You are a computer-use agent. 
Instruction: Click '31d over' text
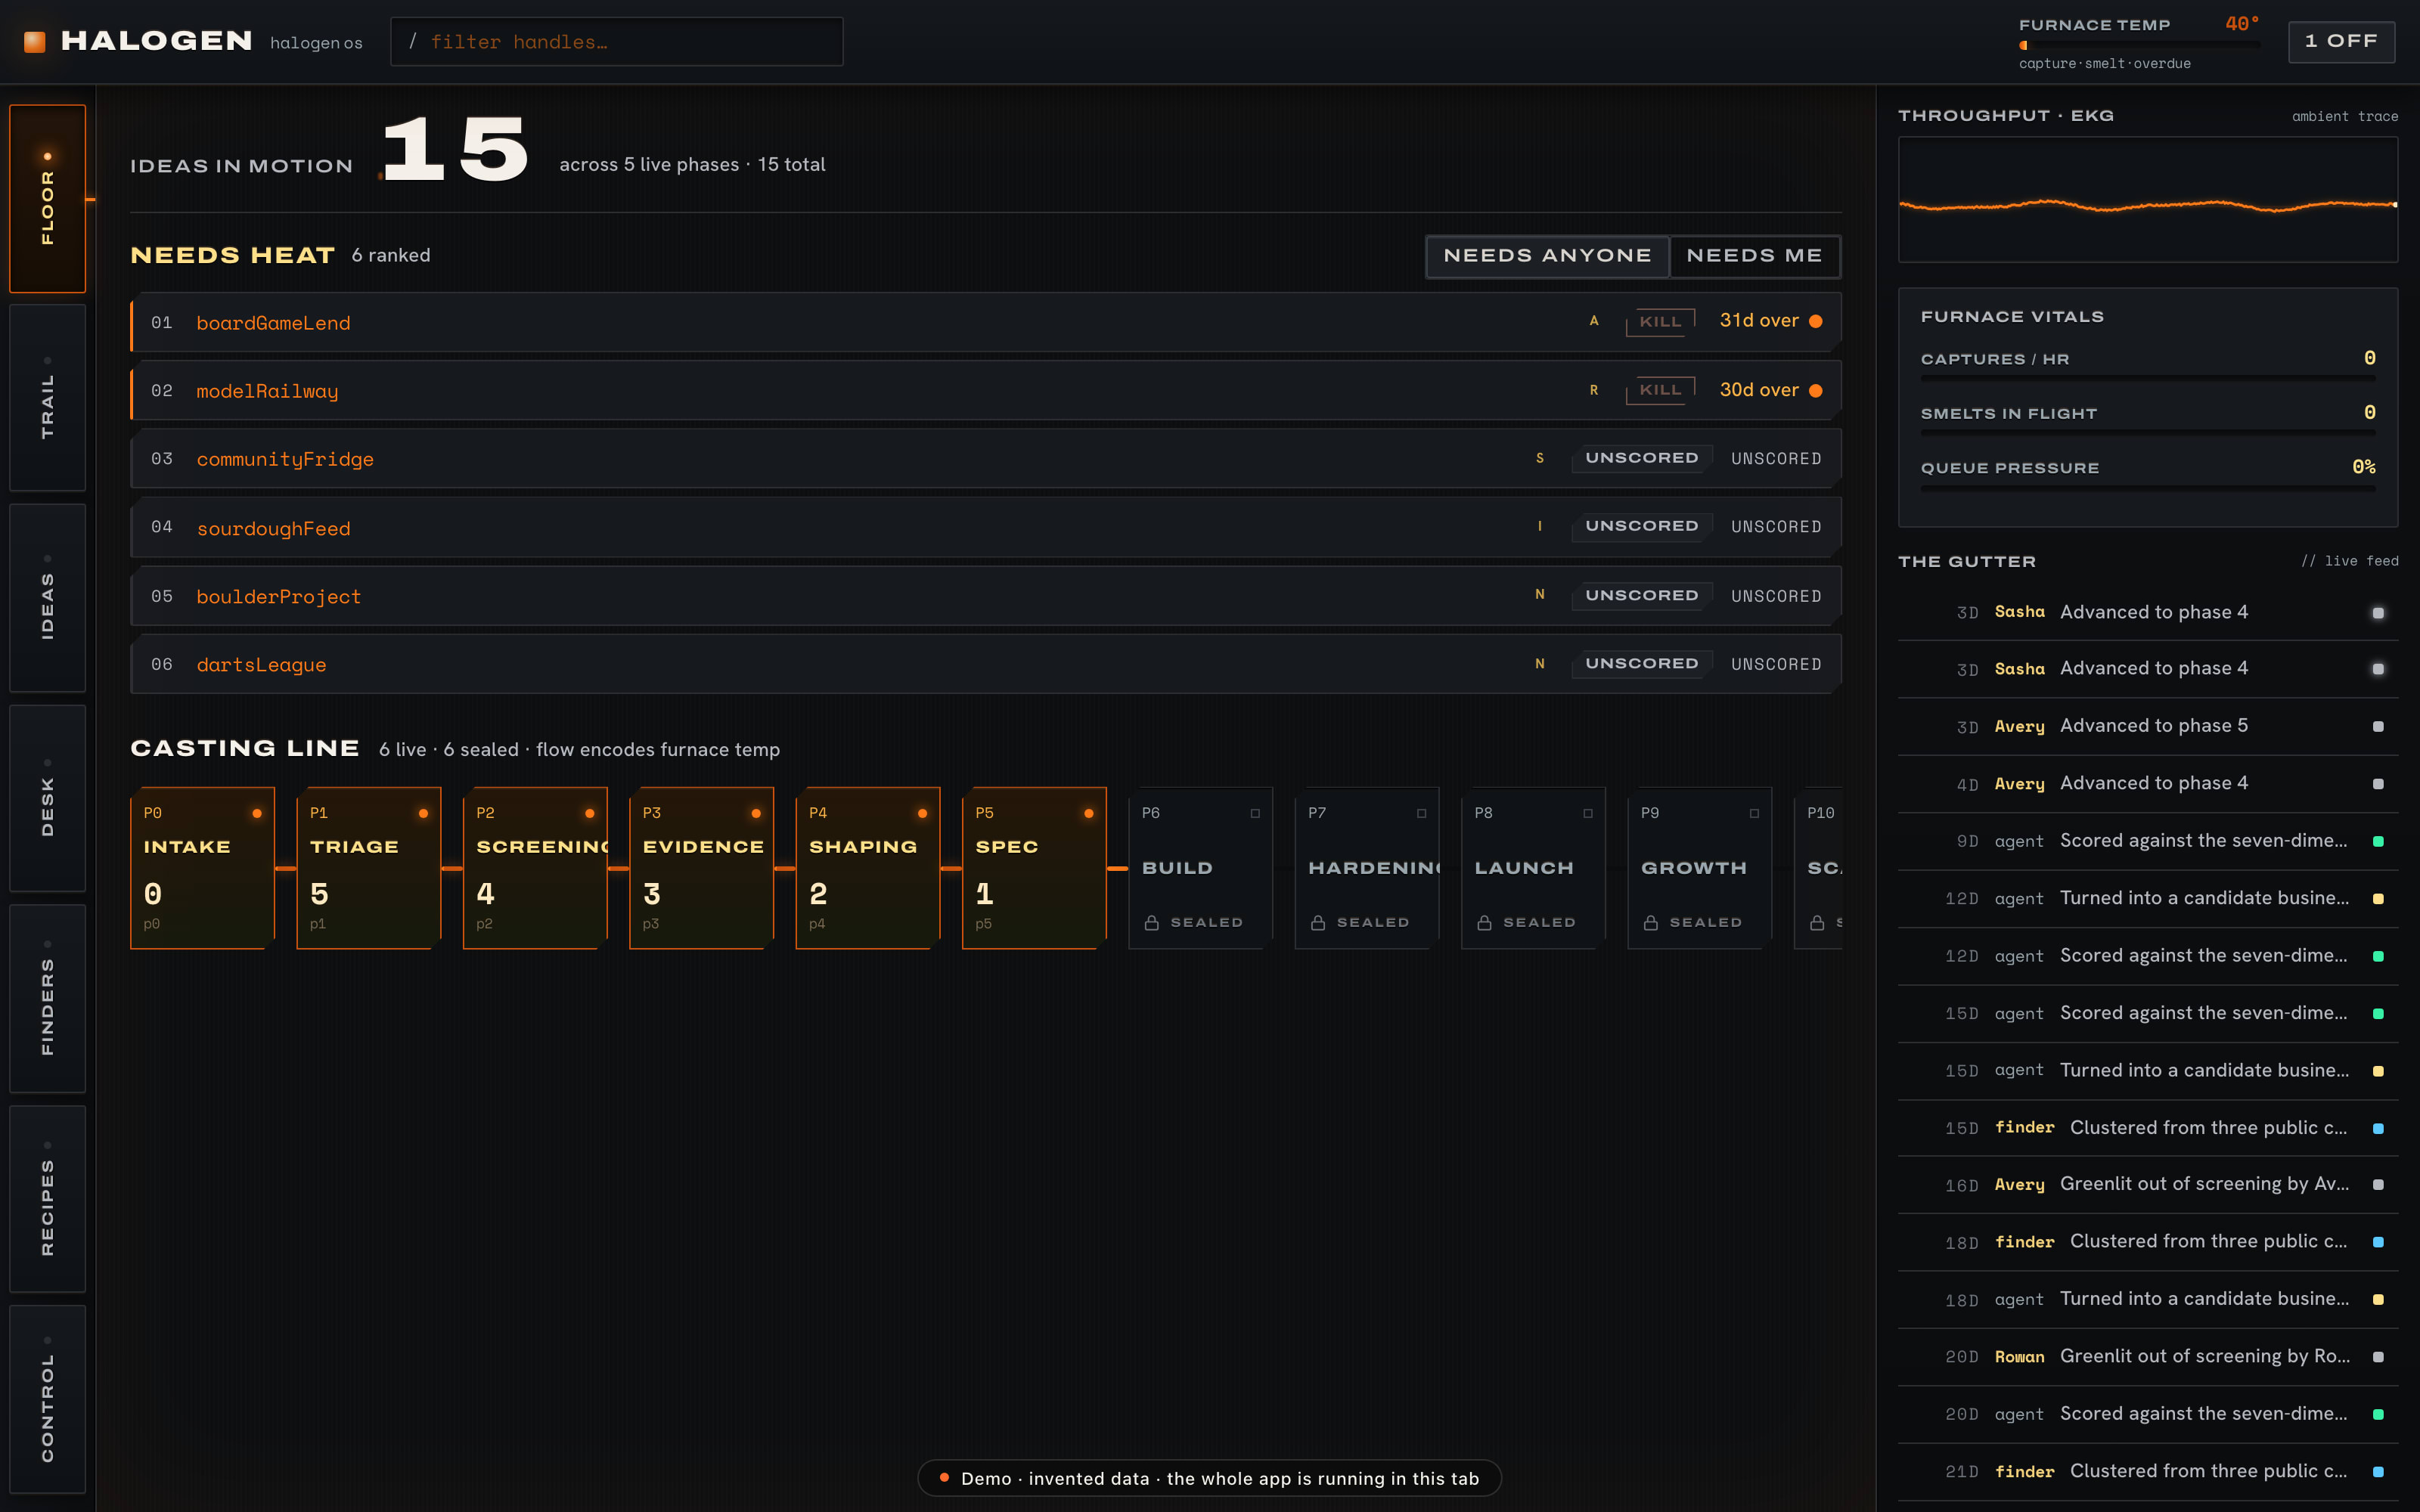coord(1759,321)
